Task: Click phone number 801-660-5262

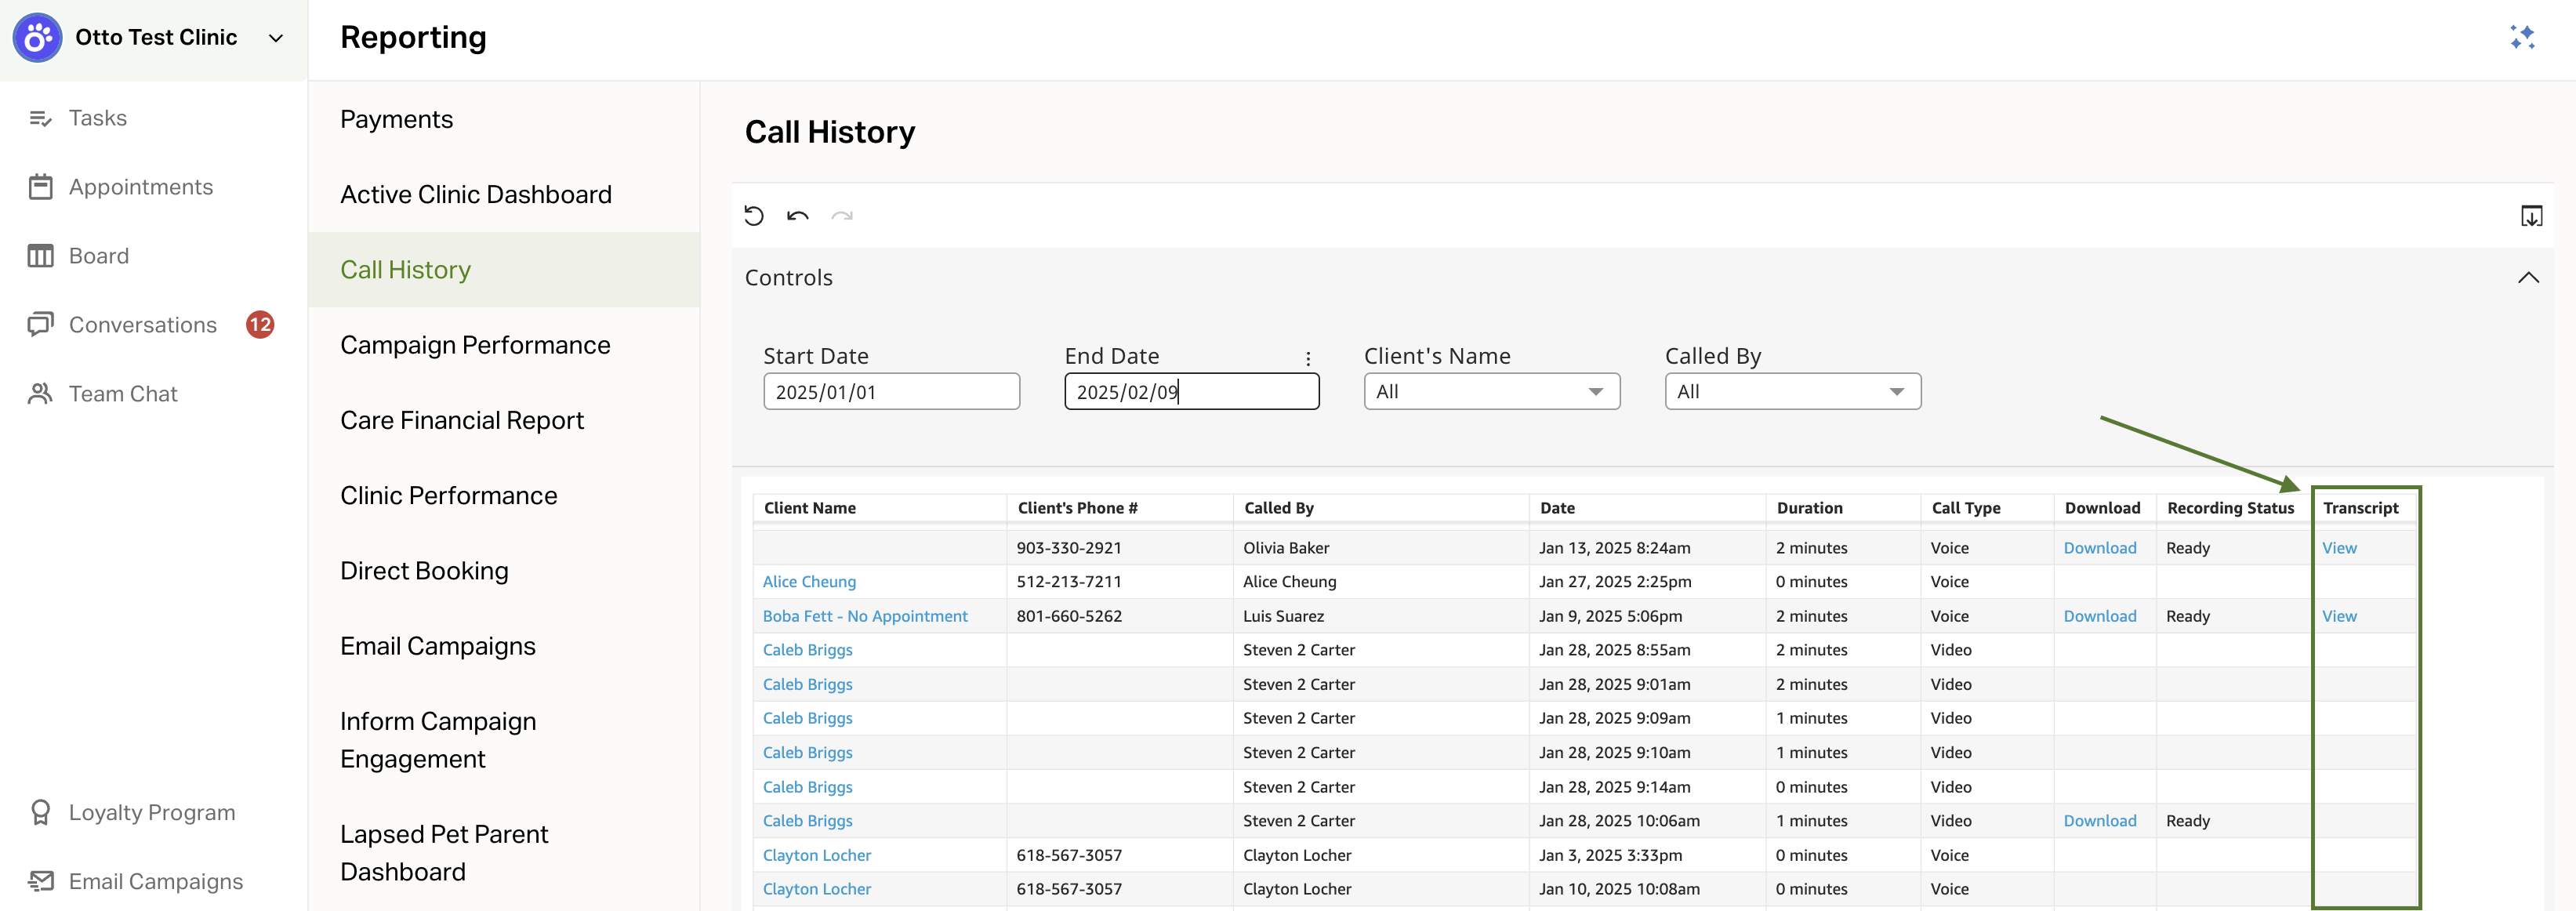Action: [x=1068, y=616]
